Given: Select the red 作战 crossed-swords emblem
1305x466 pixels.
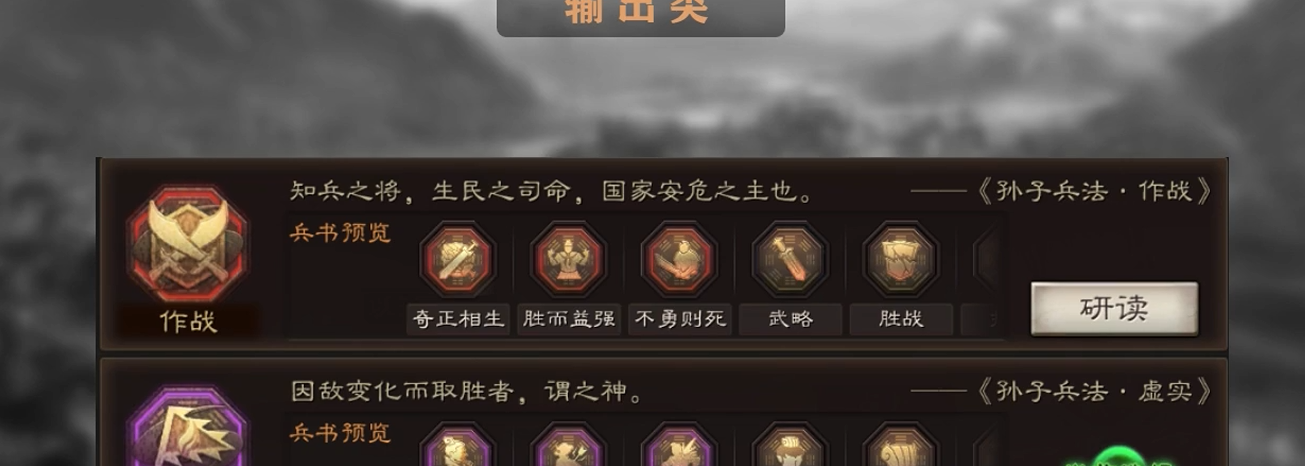Looking at the screenshot, I should point(188,246).
